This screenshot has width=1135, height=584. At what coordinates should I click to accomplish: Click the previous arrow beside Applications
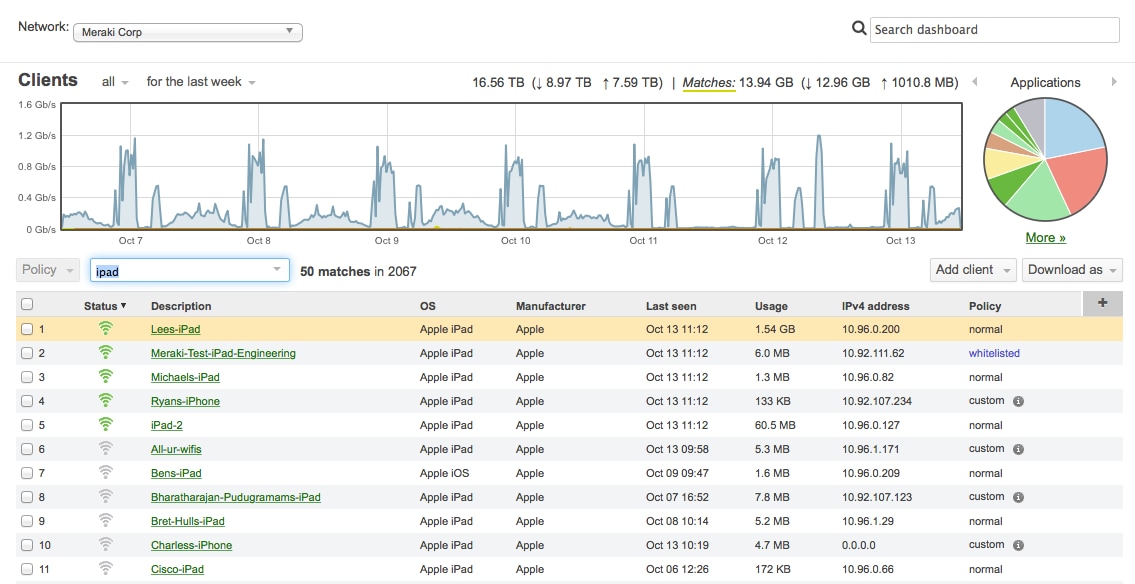point(974,82)
